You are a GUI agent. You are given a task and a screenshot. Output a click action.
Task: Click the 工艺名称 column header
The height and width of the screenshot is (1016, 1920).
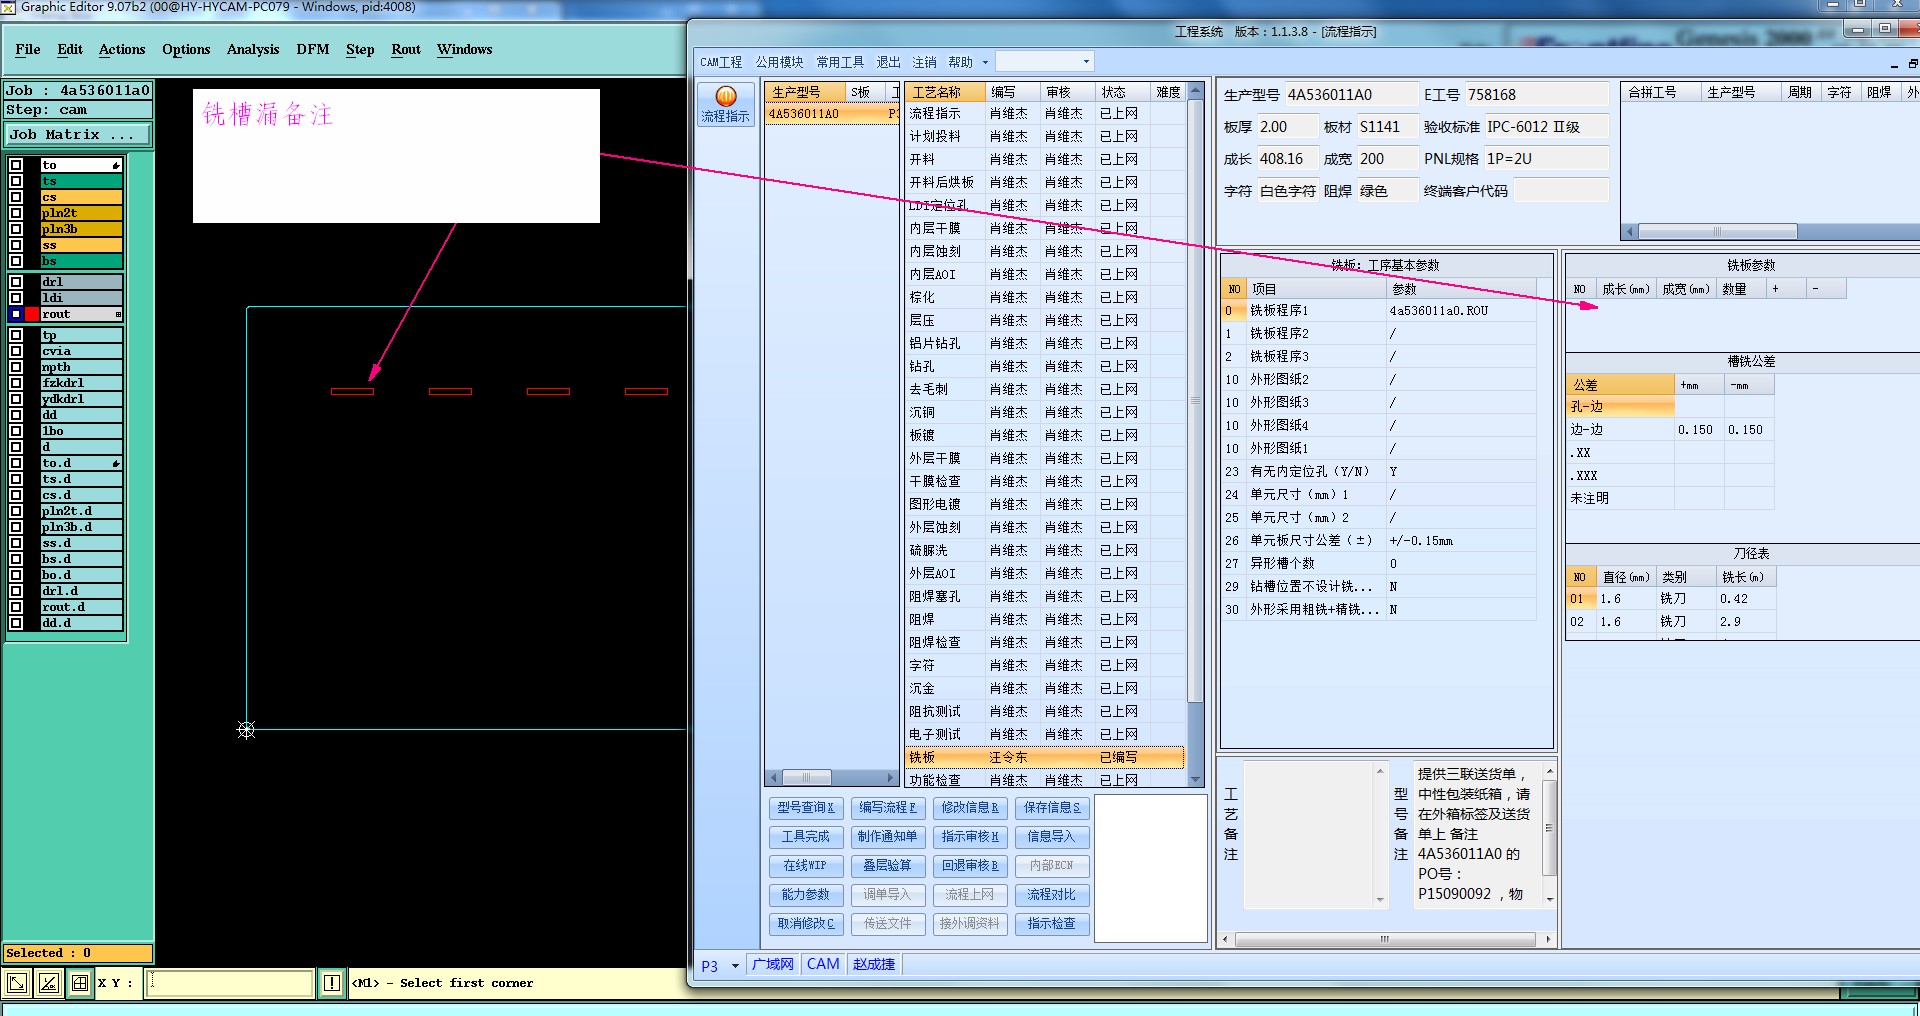tap(944, 92)
